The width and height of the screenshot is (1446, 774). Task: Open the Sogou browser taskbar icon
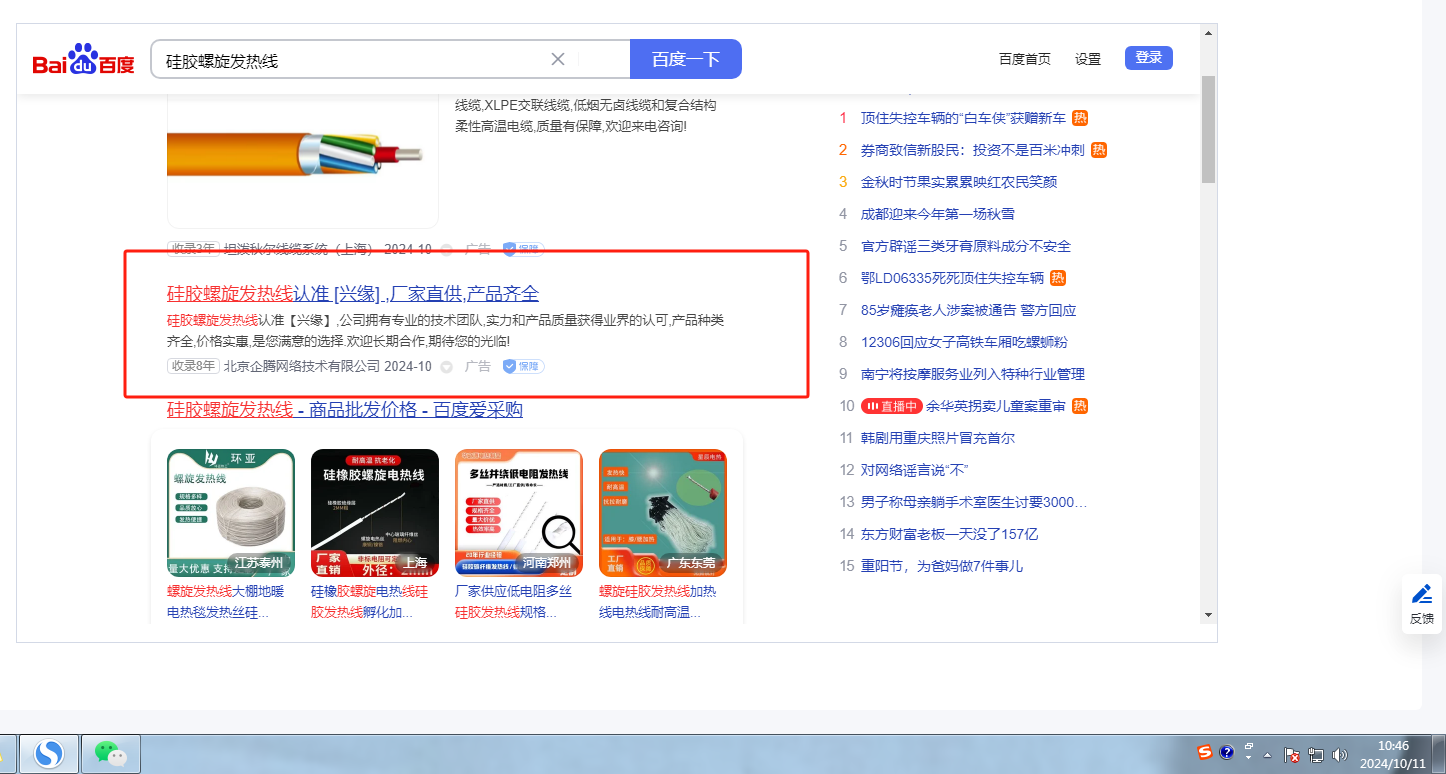click(49, 754)
